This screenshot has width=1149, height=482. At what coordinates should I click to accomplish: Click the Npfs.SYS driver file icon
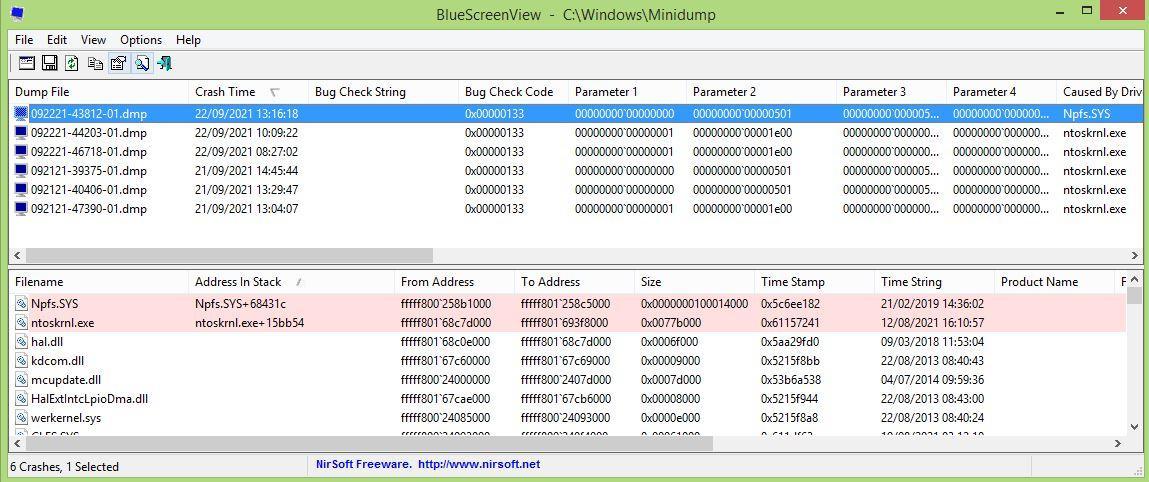21,303
